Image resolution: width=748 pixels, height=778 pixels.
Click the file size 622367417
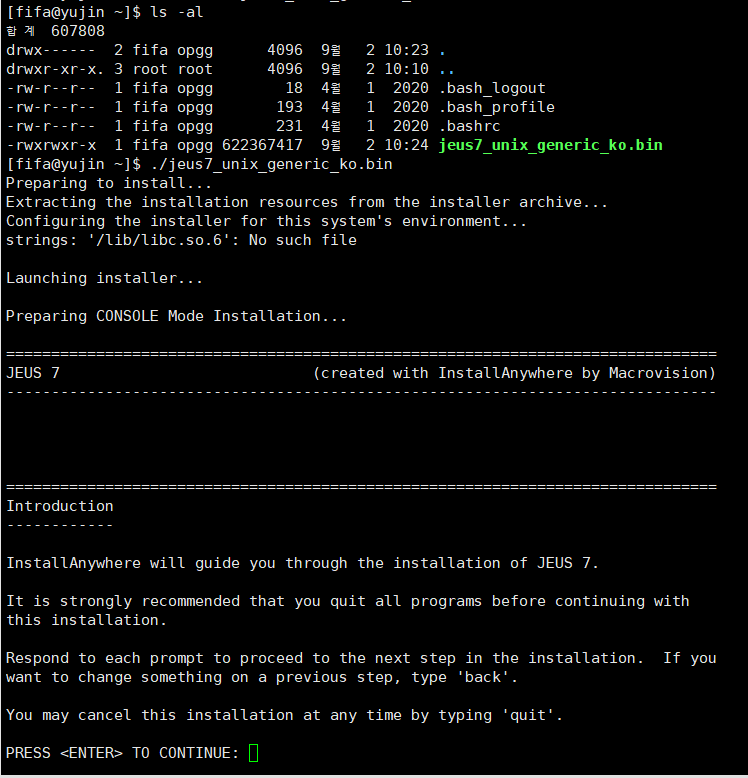(262, 145)
